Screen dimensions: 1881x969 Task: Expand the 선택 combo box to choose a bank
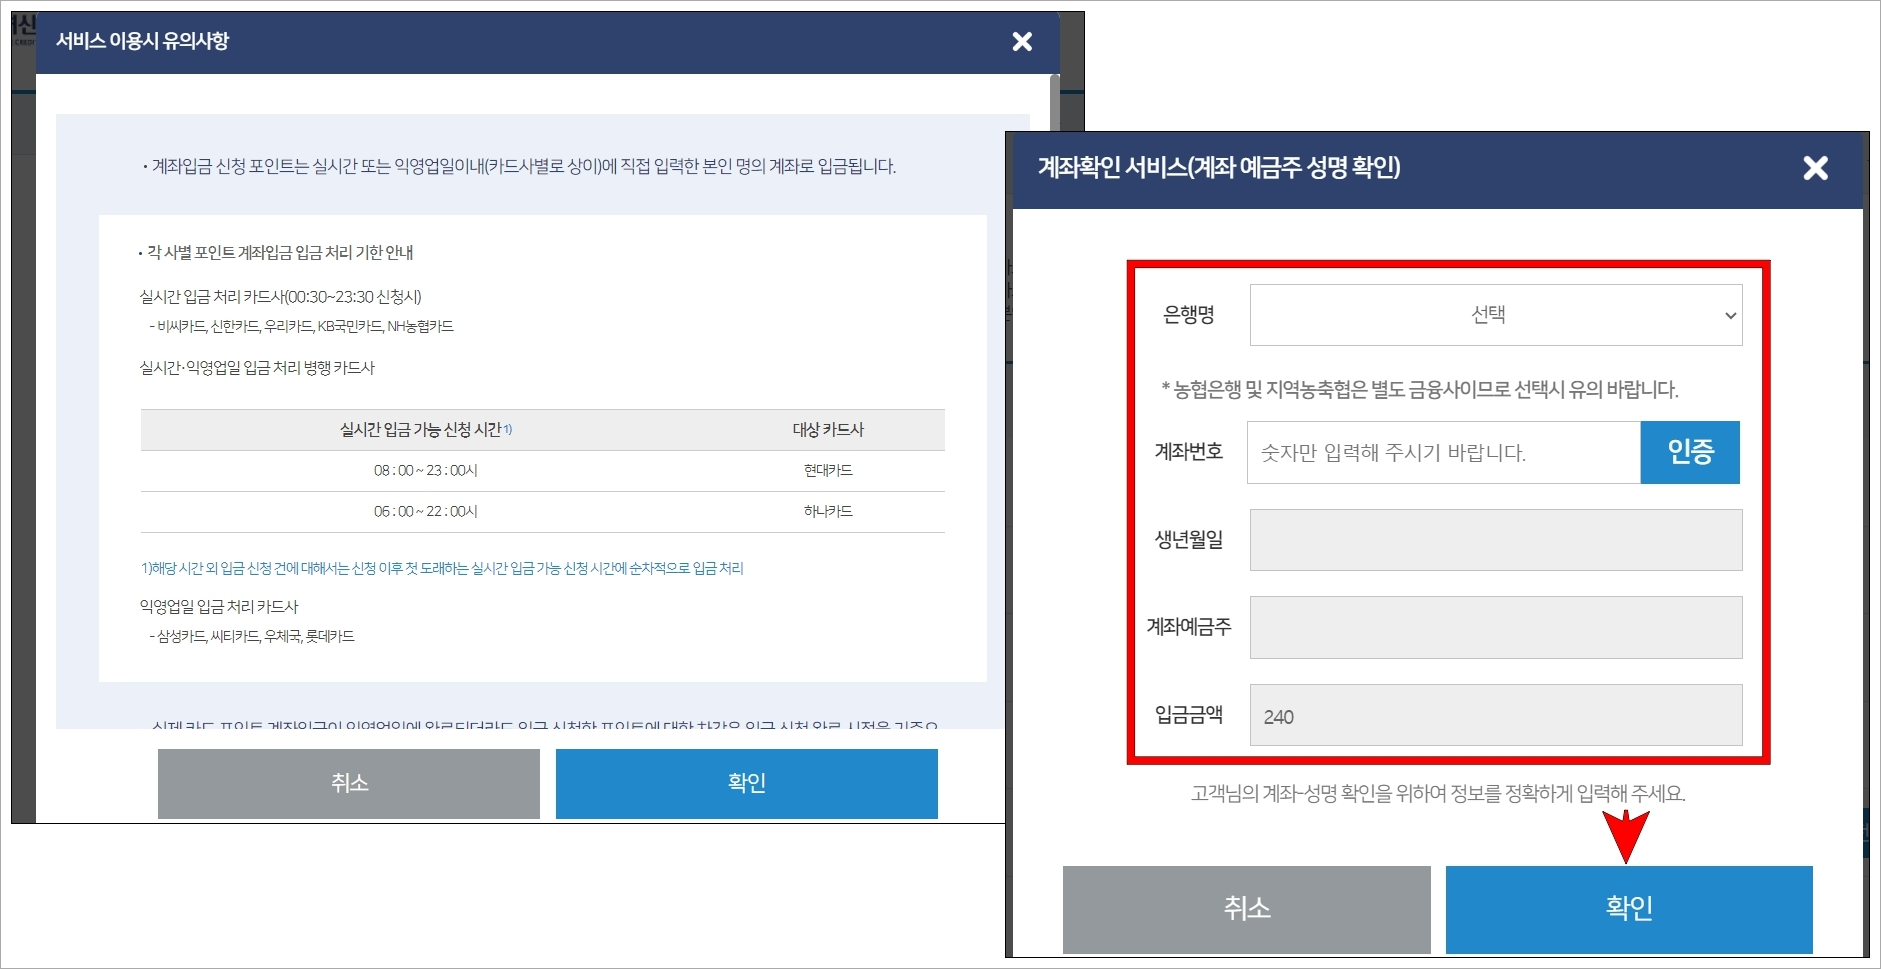(1494, 315)
